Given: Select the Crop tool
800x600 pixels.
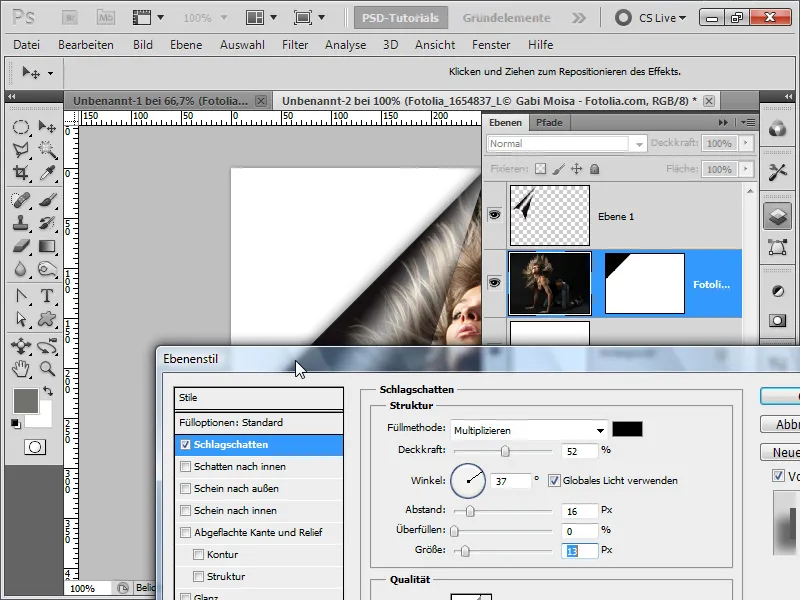Looking at the screenshot, I should 20,173.
